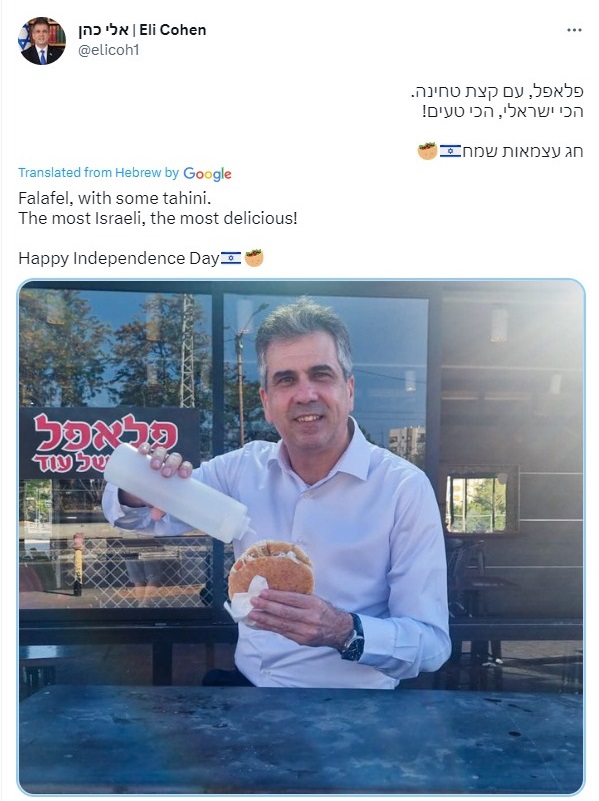
Task: Open the Eli Cohen display name link
Action: click(142, 30)
